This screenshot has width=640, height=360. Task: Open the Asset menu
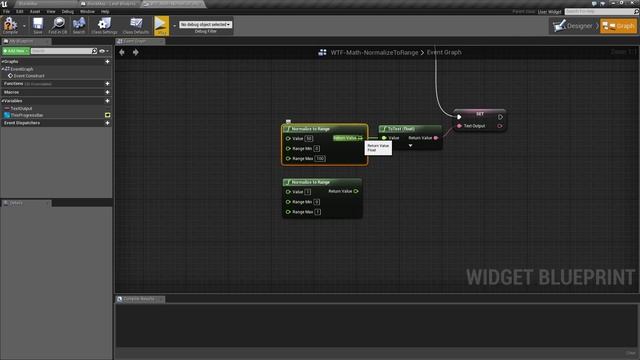click(x=35, y=11)
